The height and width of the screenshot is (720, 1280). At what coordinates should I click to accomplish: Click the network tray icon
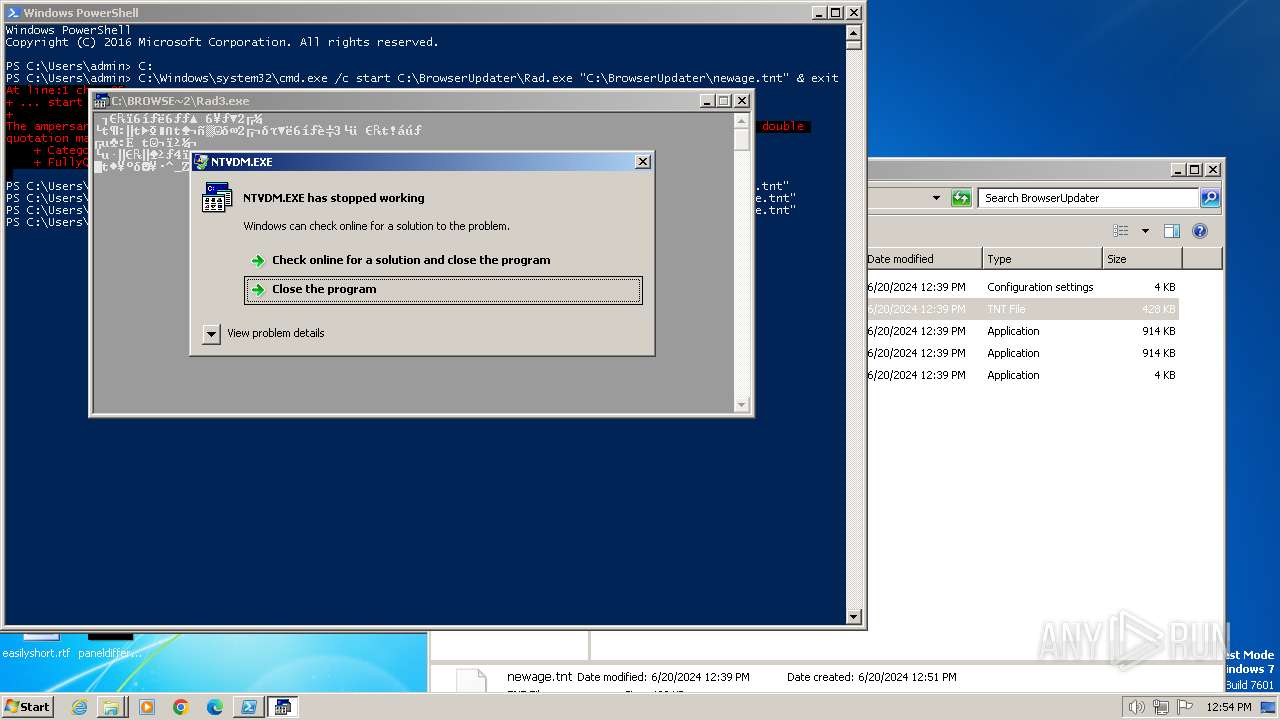coord(1161,707)
